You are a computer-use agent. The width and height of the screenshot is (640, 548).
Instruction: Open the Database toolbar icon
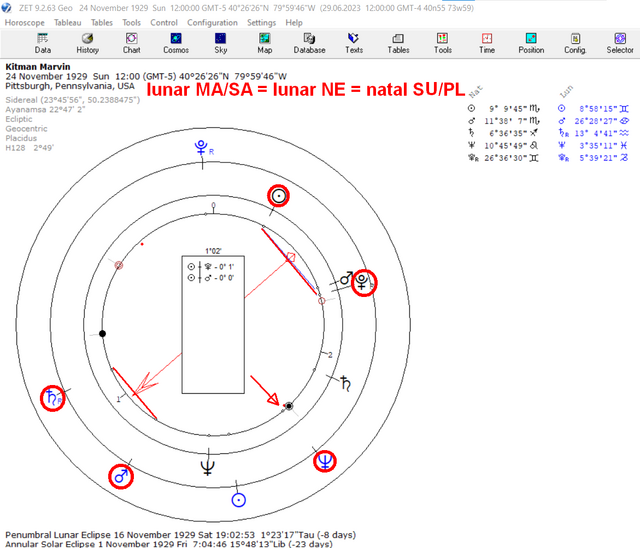[x=309, y=43]
